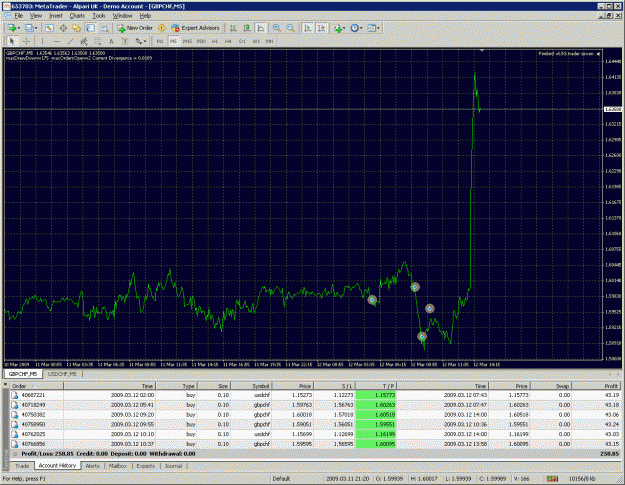Switch chart to line chart
625x485 pixels.
click(x=261, y=28)
